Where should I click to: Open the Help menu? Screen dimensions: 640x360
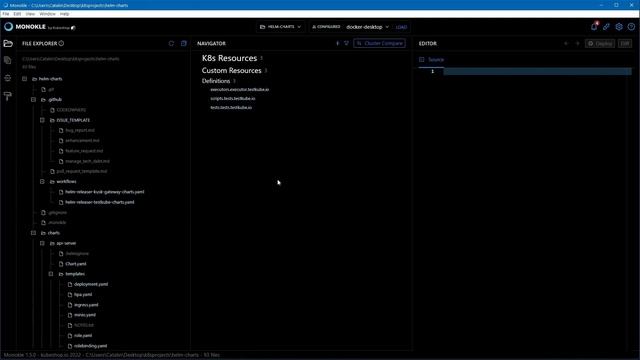pyautogui.click(x=64, y=14)
